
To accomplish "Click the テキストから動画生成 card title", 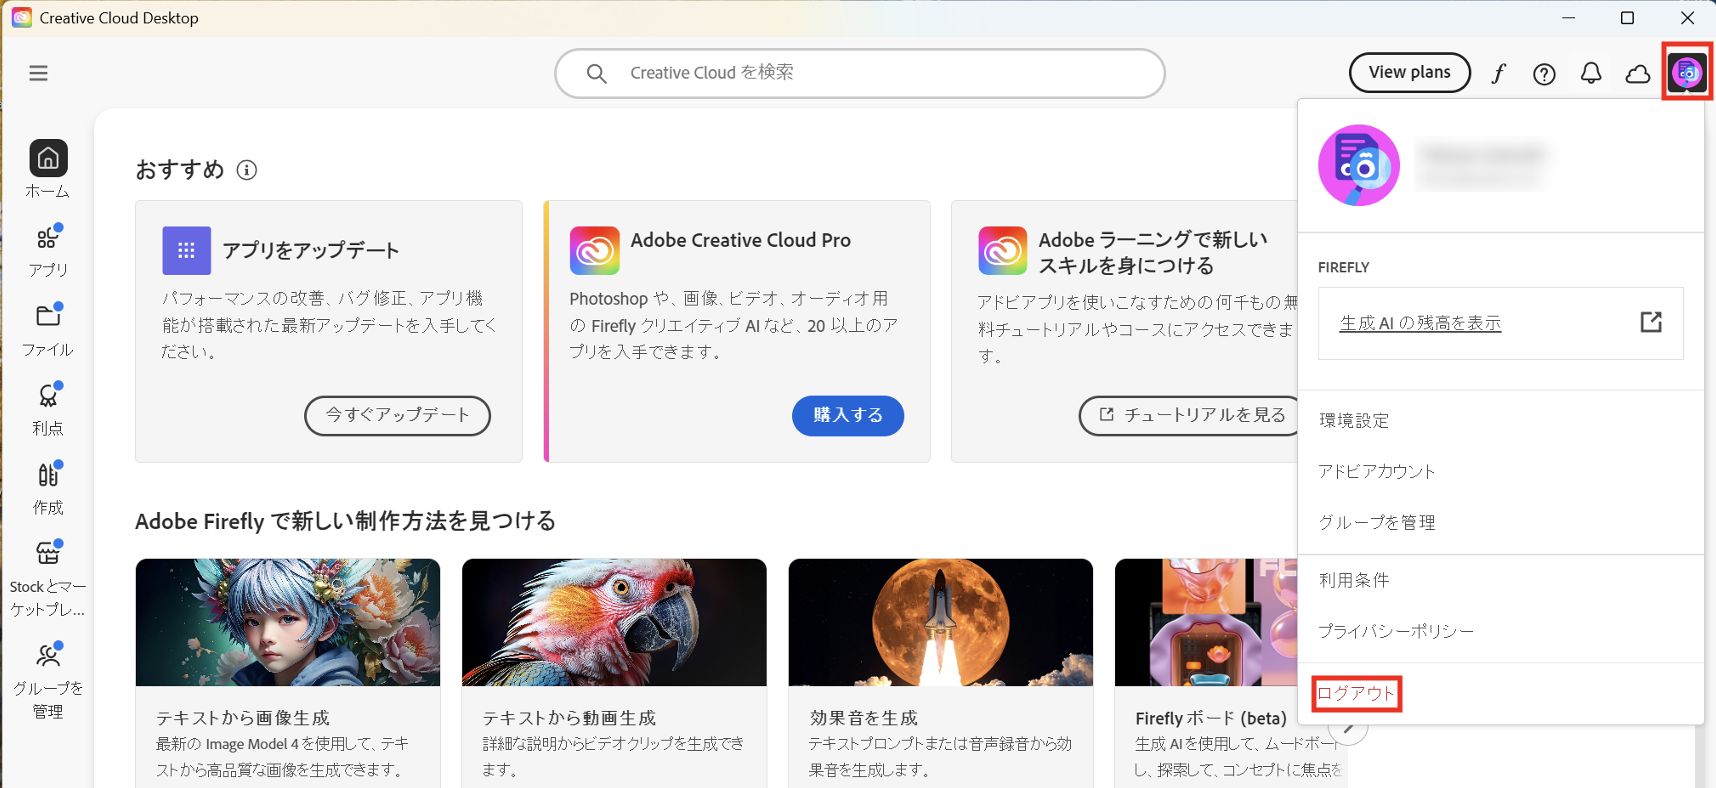I will [569, 718].
